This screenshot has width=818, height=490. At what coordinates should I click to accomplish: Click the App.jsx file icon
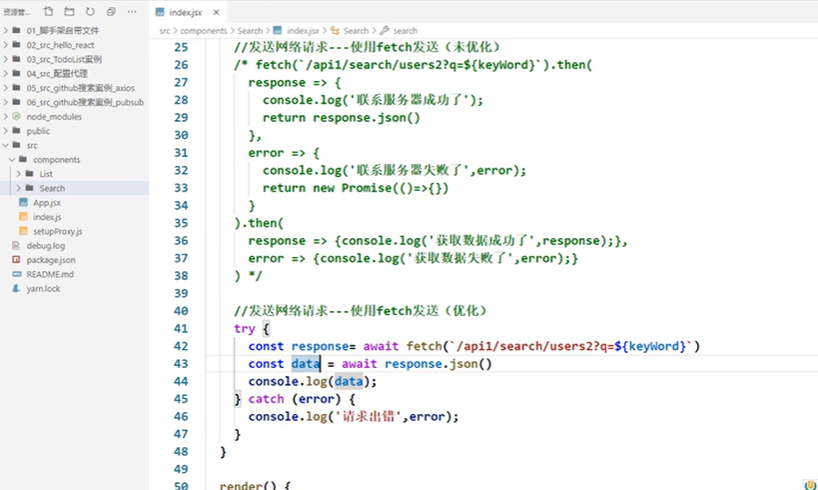[x=23, y=202]
